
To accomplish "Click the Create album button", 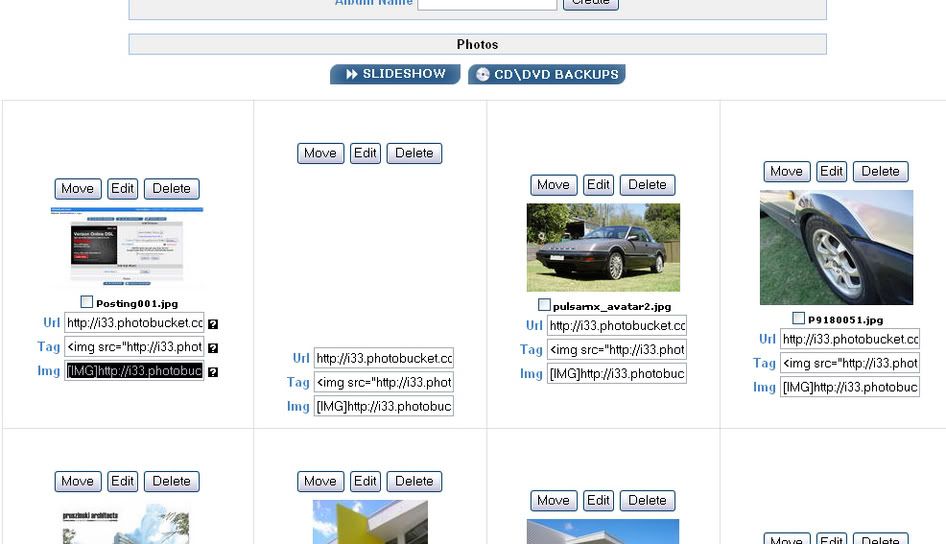I will tap(590, 3).
